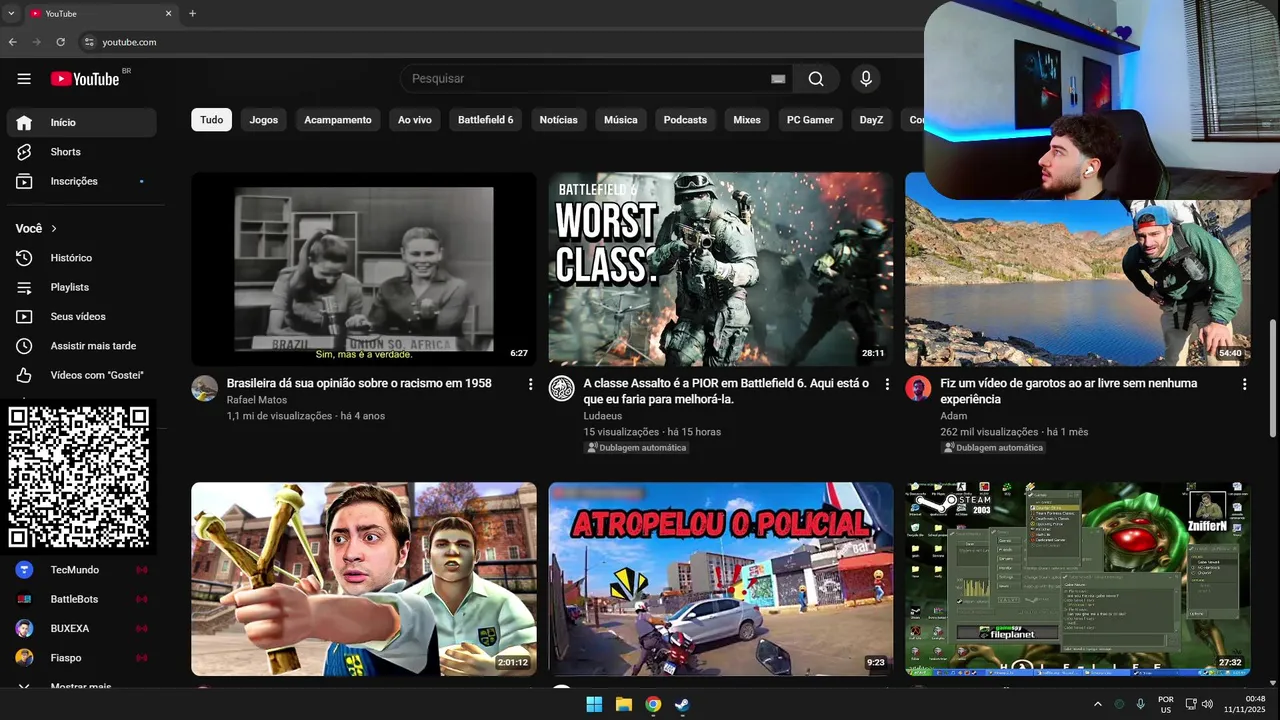Open Histórico in sidebar
1280x720 pixels.
click(81, 258)
